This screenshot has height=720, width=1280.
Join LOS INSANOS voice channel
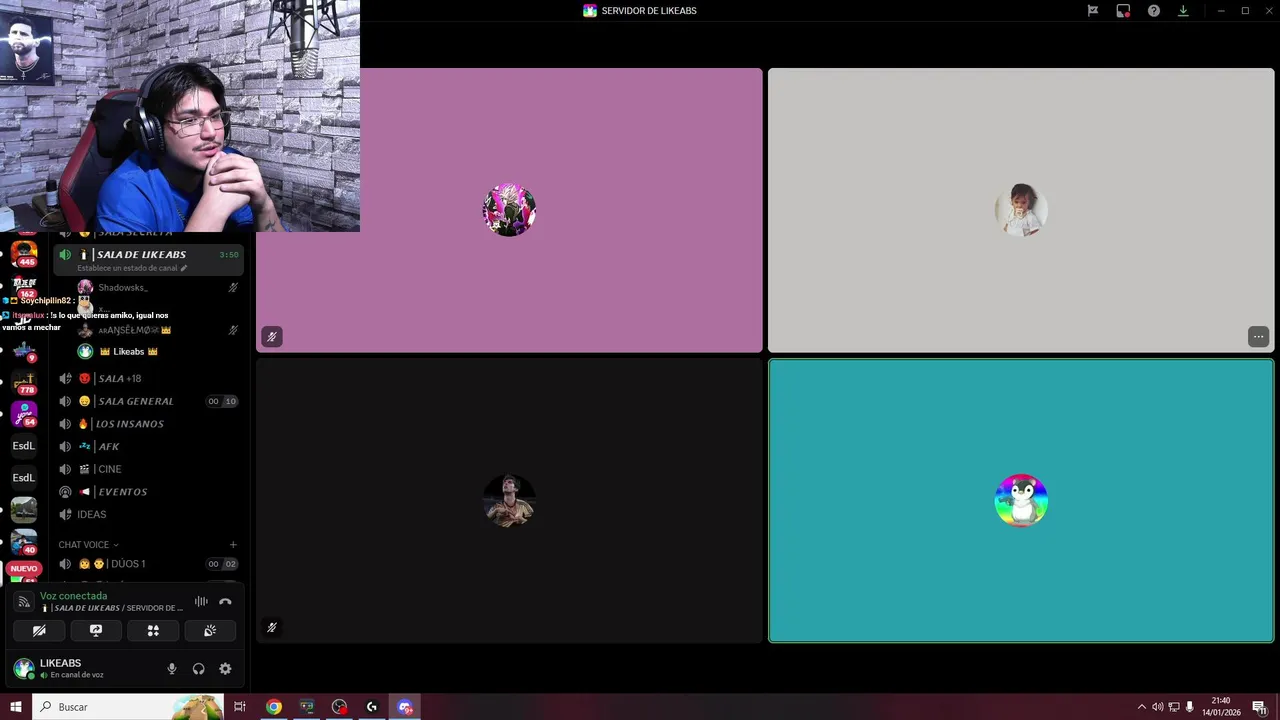coord(148,424)
